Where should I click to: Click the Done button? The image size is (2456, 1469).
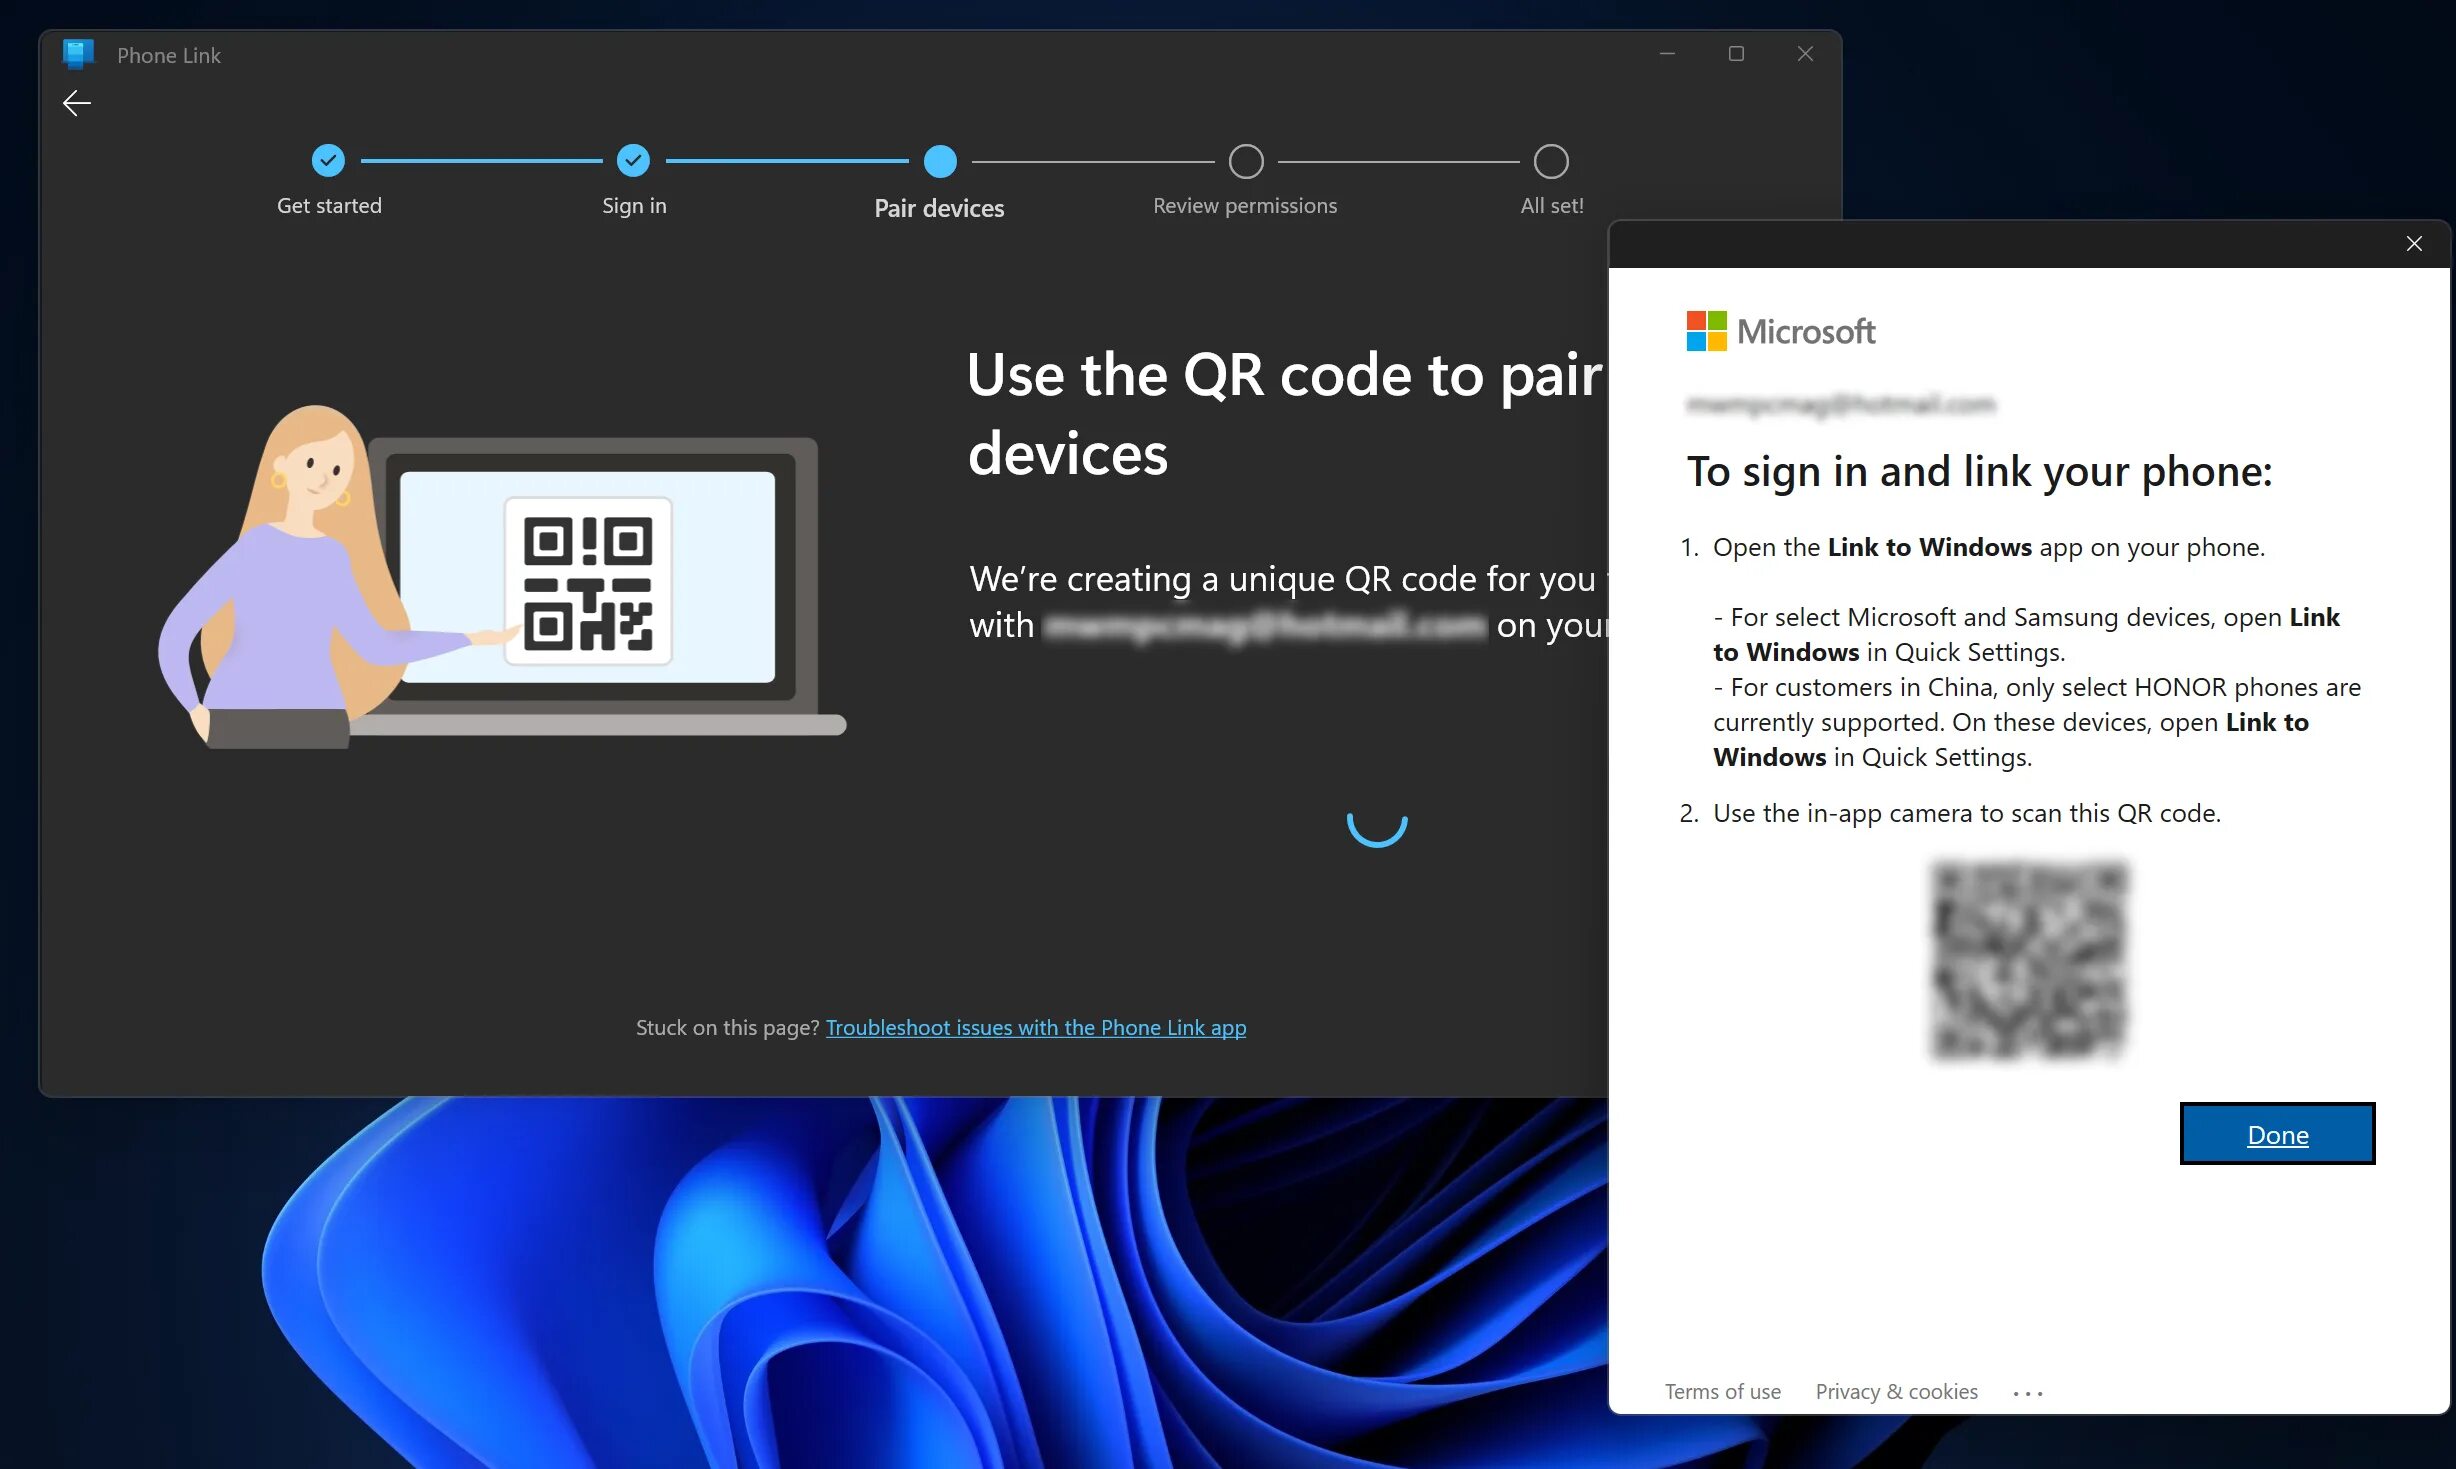tap(2277, 1134)
